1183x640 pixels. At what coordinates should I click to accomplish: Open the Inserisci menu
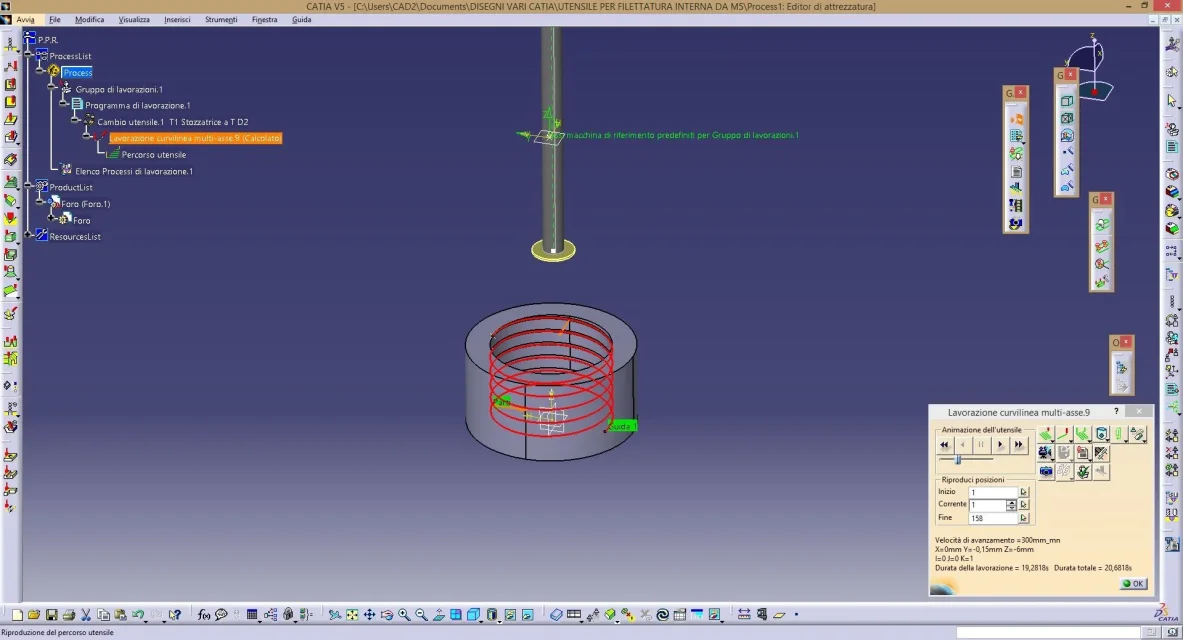click(177, 20)
